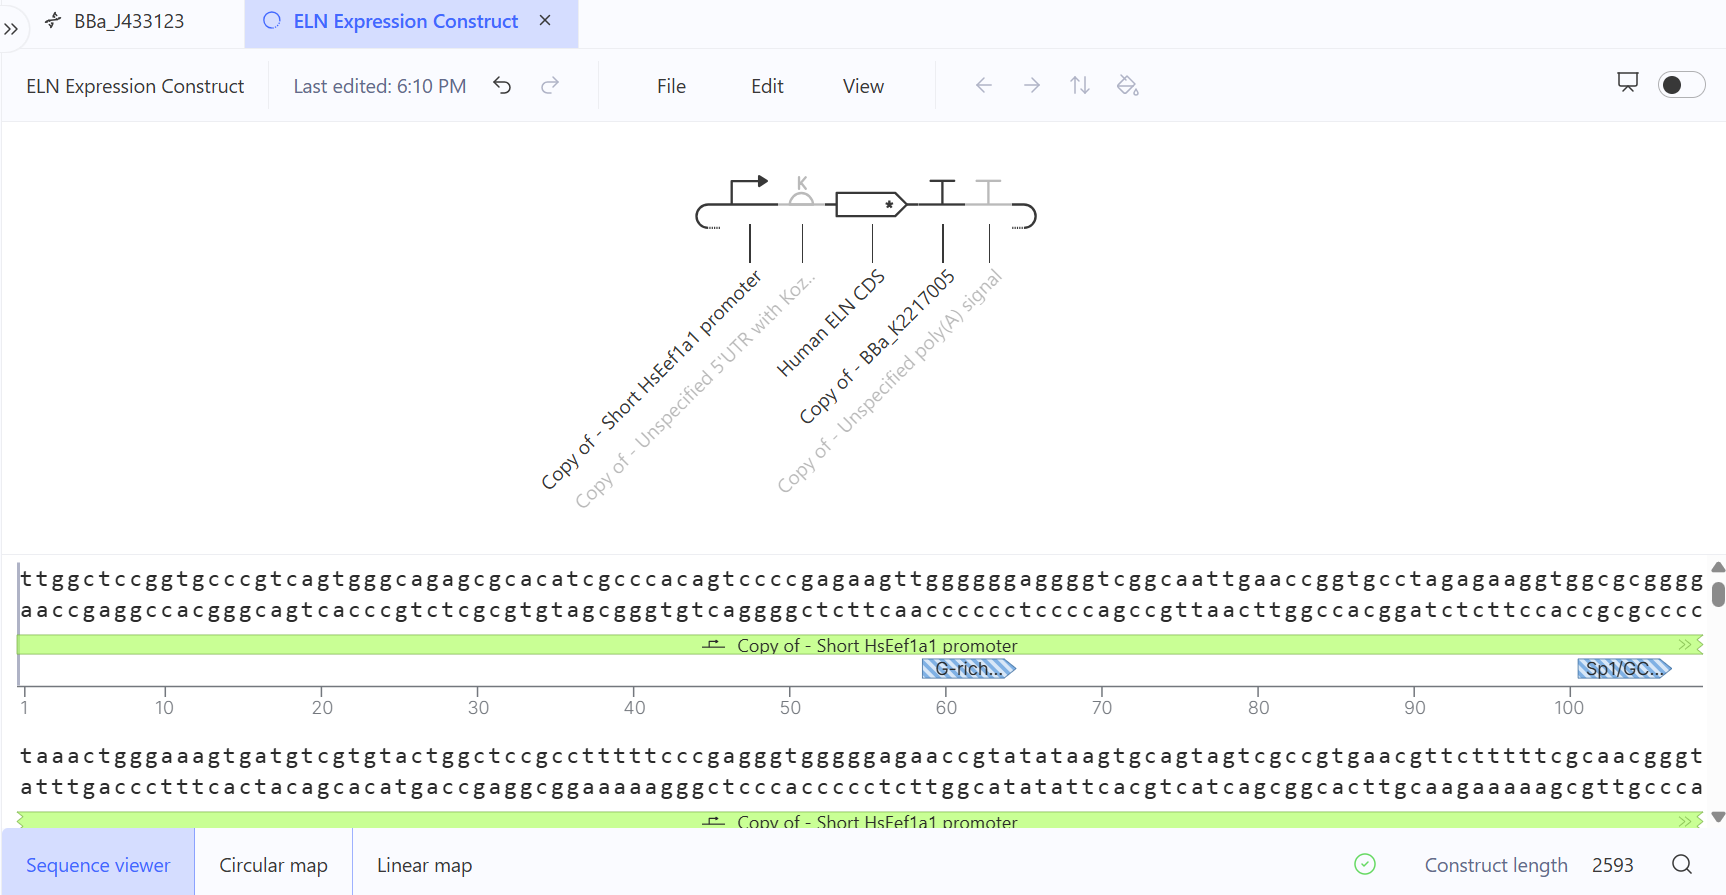
Task: Click the second row promoter annotation bar
Action: pyautogui.click(x=860, y=820)
